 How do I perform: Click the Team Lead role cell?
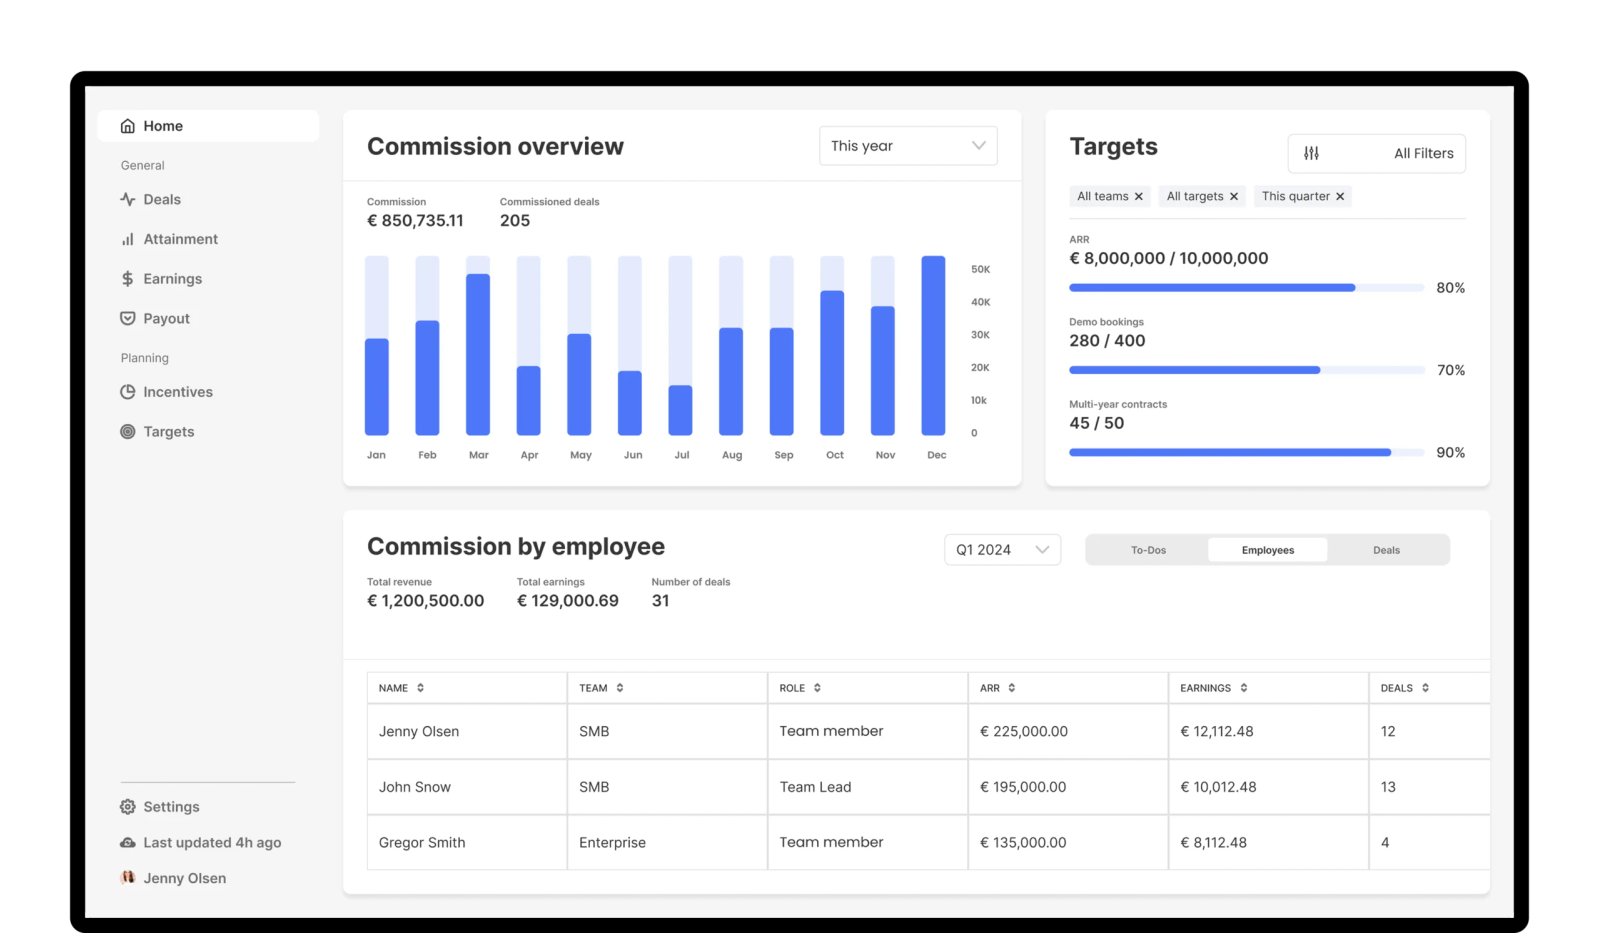[x=868, y=787]
